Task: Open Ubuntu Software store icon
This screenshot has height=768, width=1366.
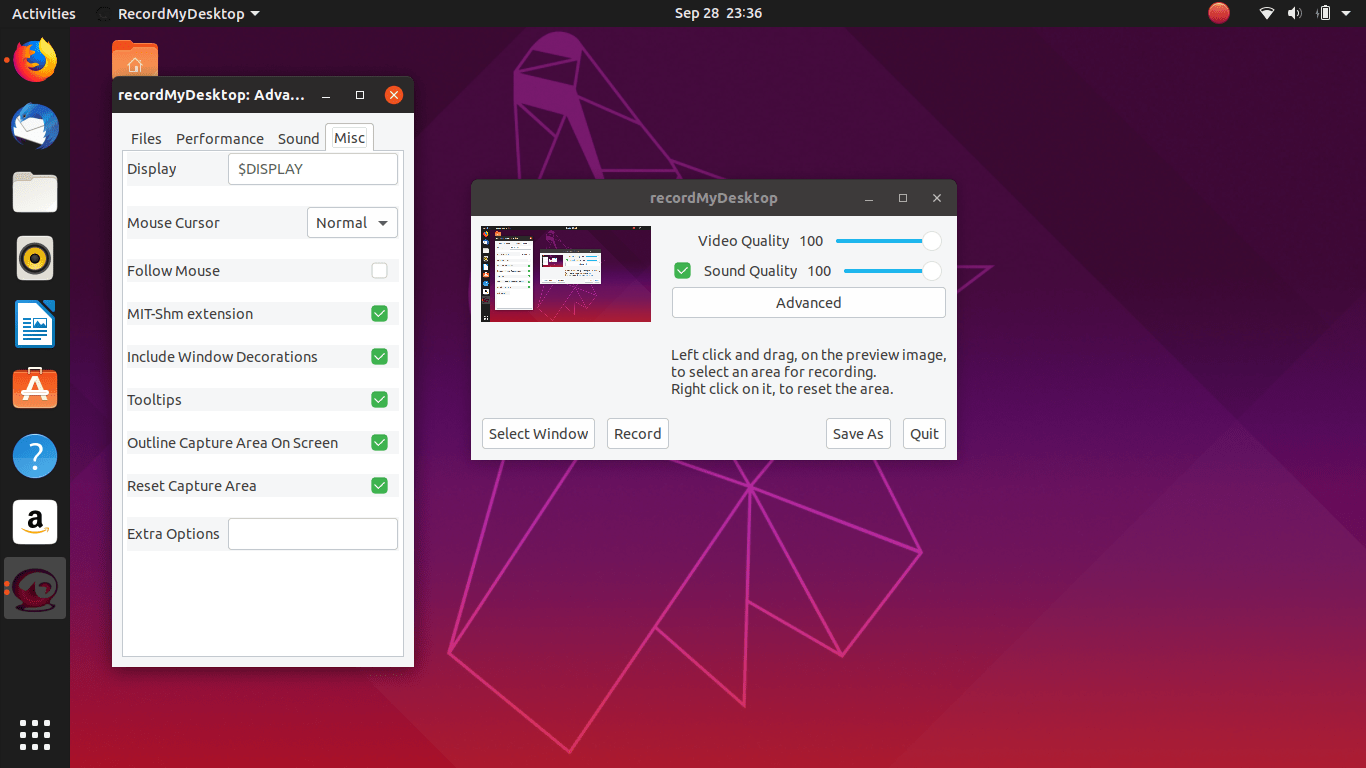Action: (x=35, y=389)
